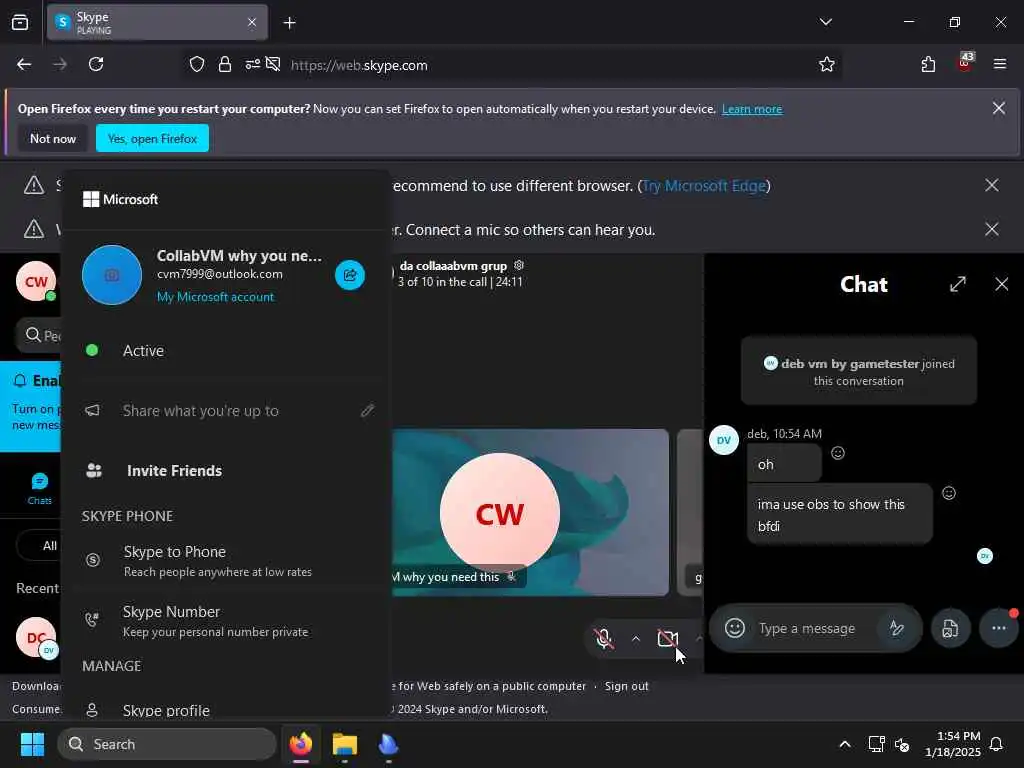React to 'ima use obs' message

click(949, 493)
